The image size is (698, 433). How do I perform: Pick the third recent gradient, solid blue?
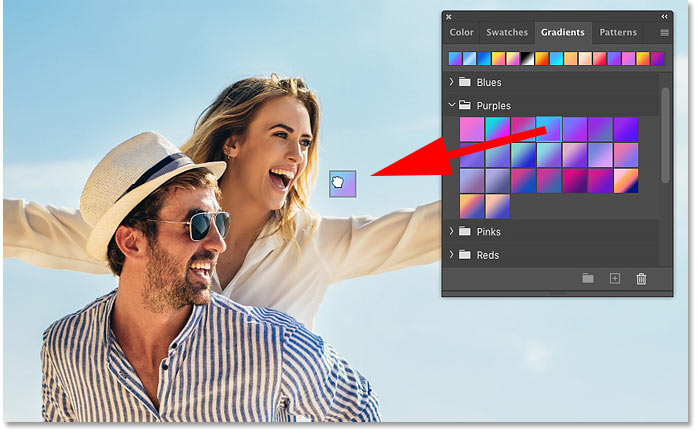pyautogui.click(x=484, y=58)
